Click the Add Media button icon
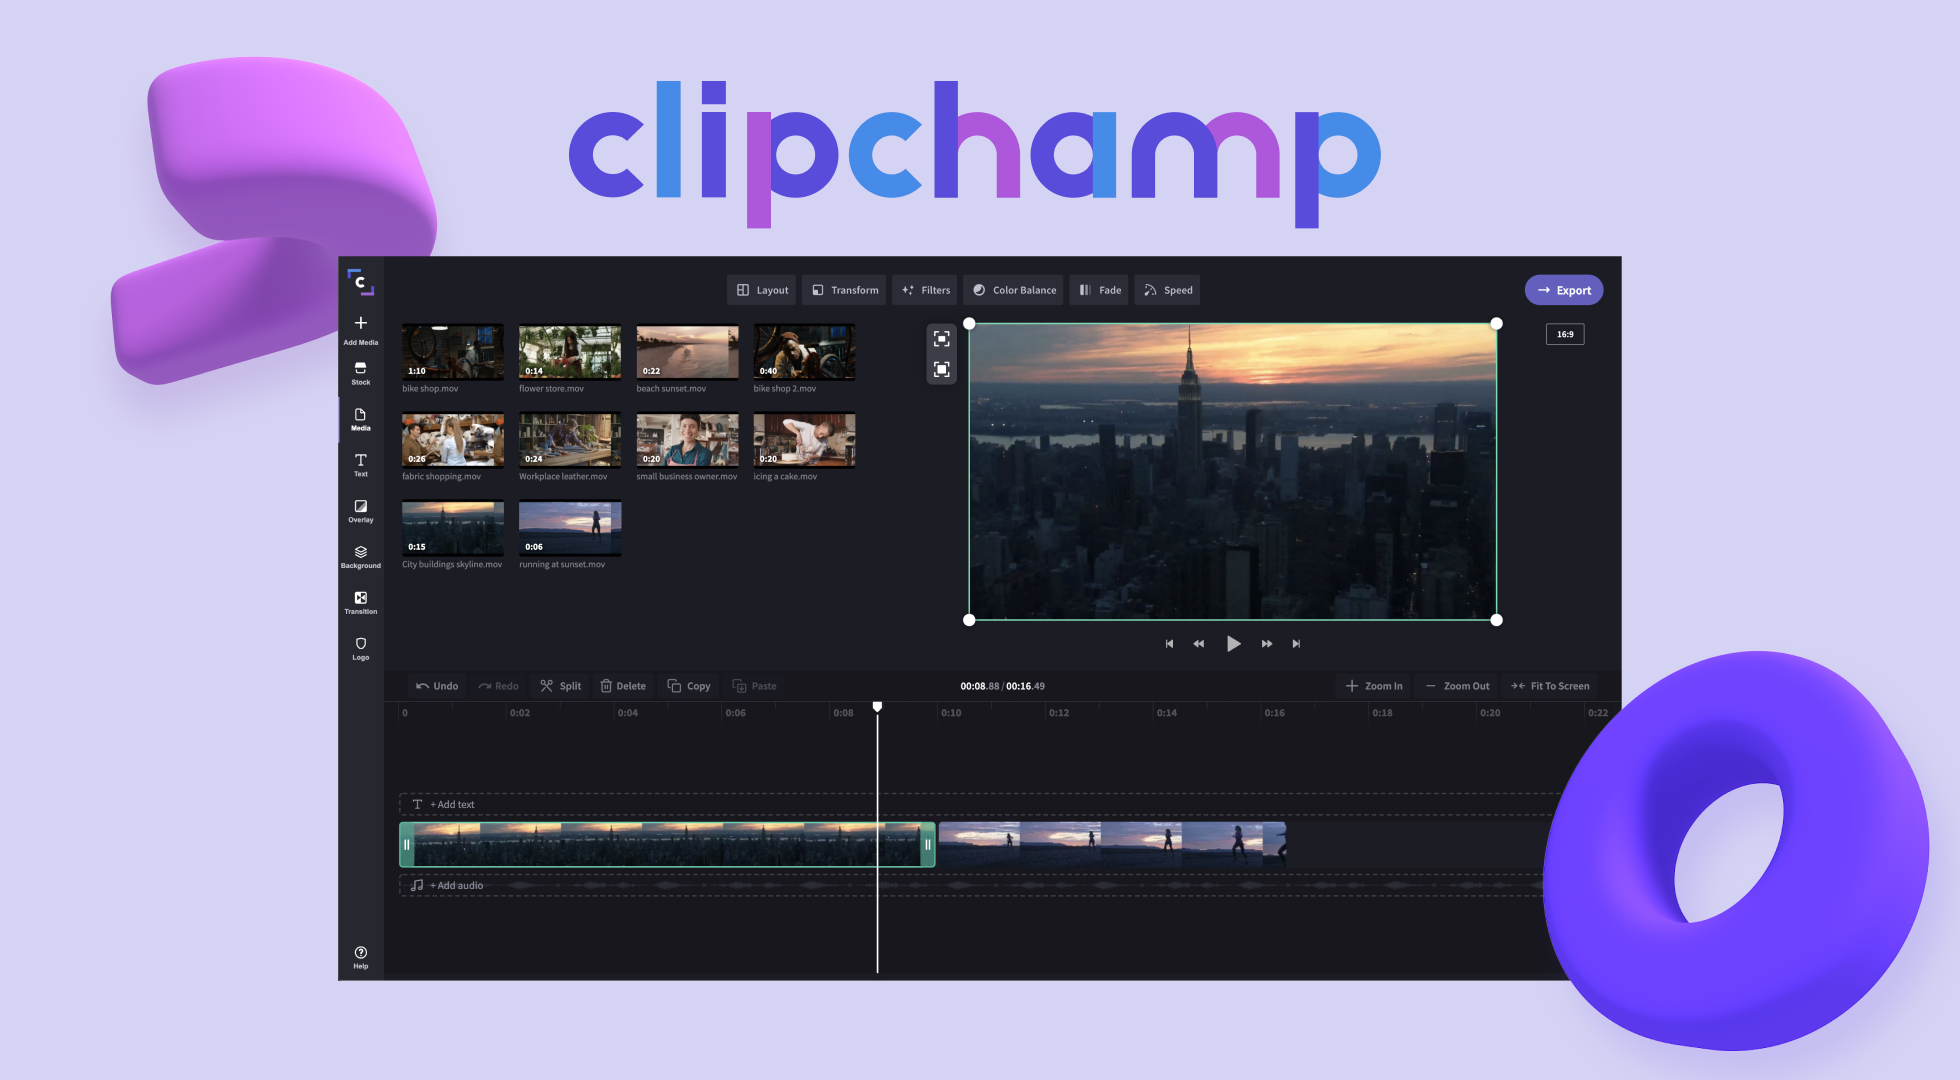1960x1080 pixels. pyautogui.click(x=360, y=323)
